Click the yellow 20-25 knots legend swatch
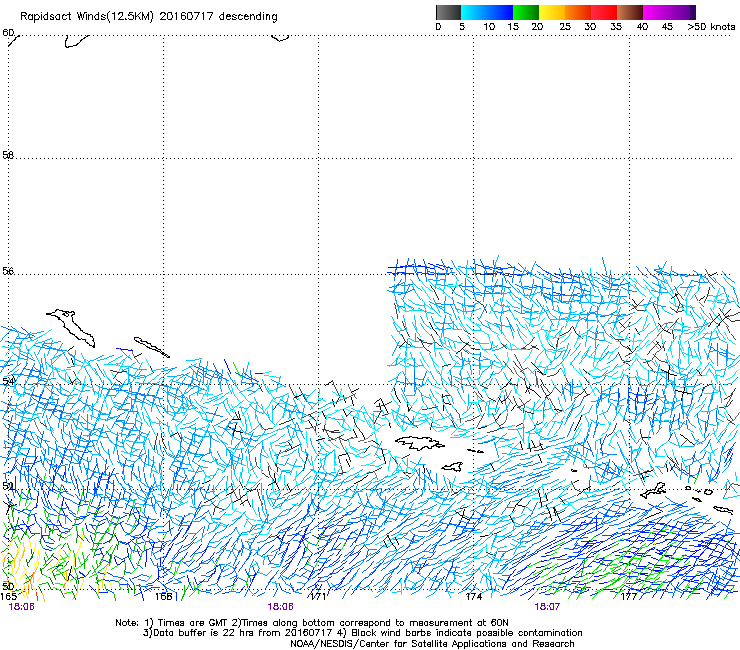The height and width of the screenshot is (650, 740). click(x=552, y=12)
